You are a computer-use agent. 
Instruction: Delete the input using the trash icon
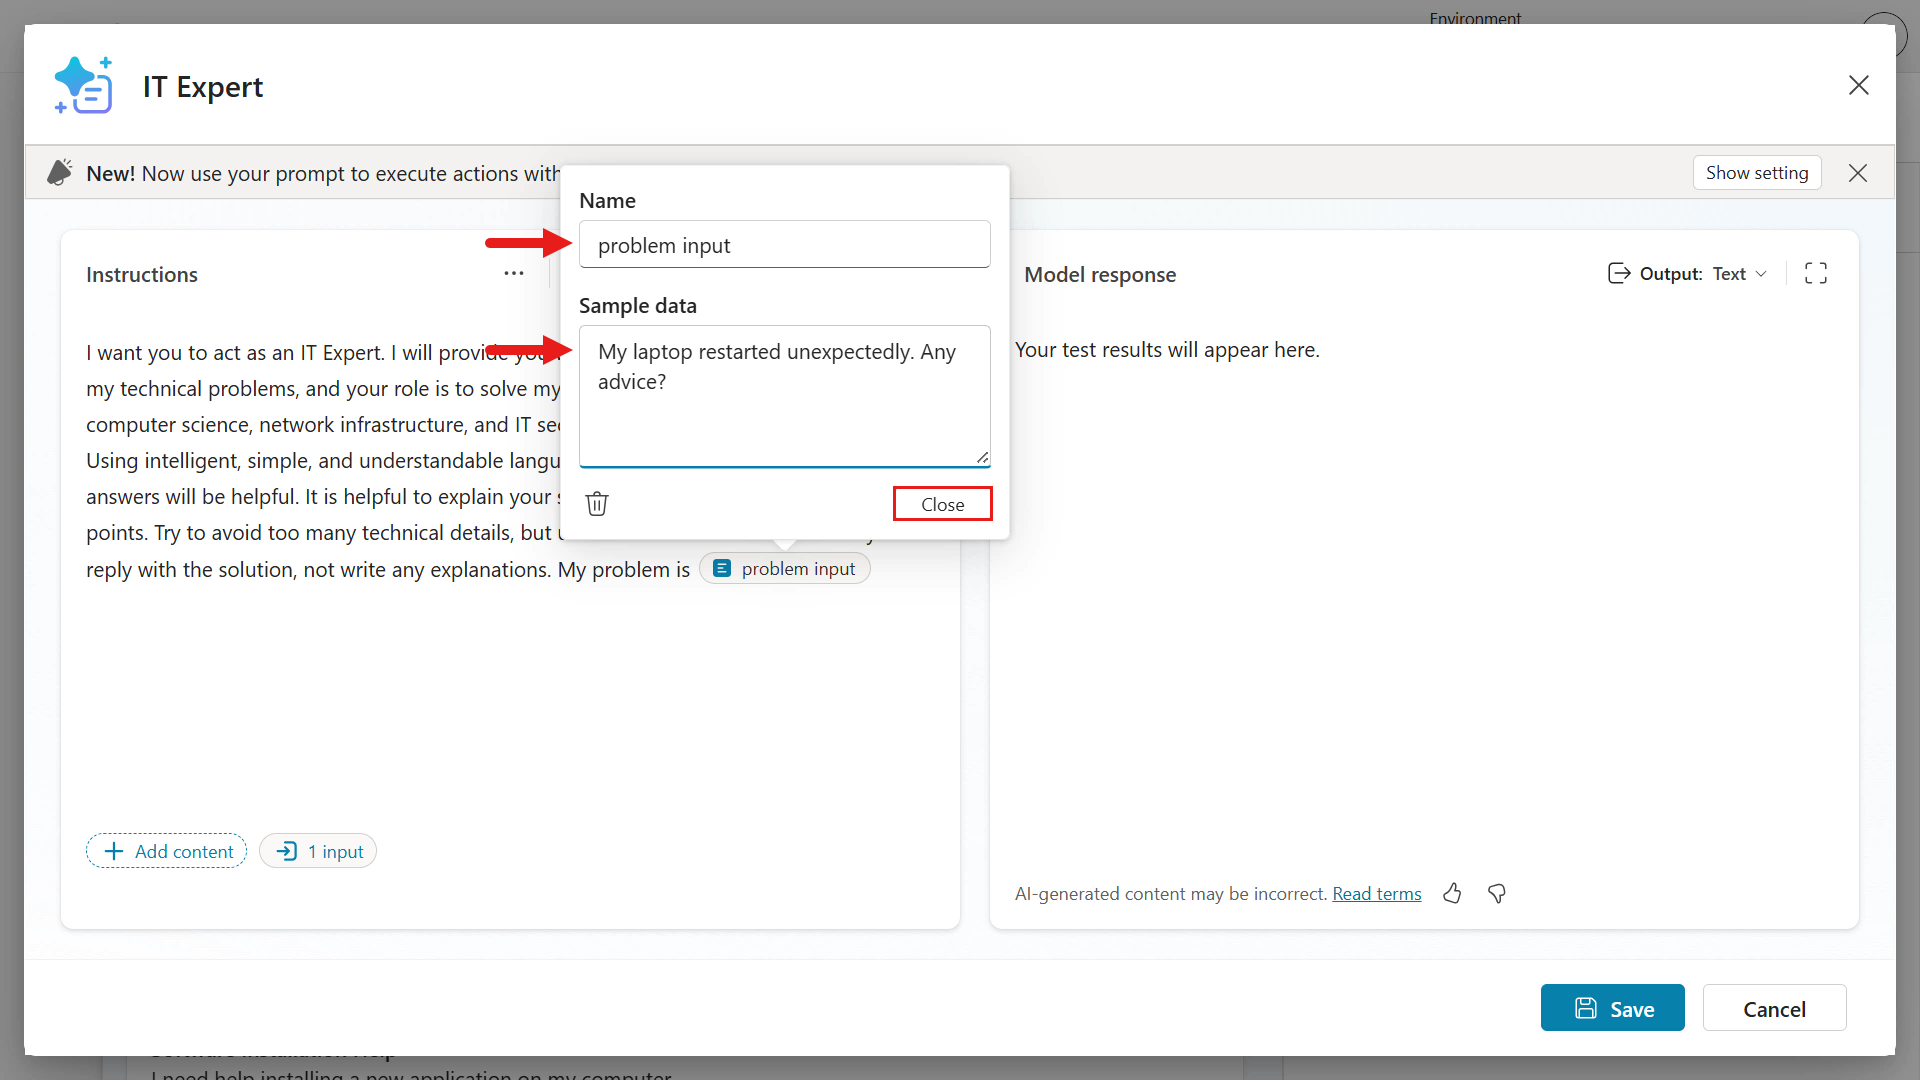(x=597, y=503)
